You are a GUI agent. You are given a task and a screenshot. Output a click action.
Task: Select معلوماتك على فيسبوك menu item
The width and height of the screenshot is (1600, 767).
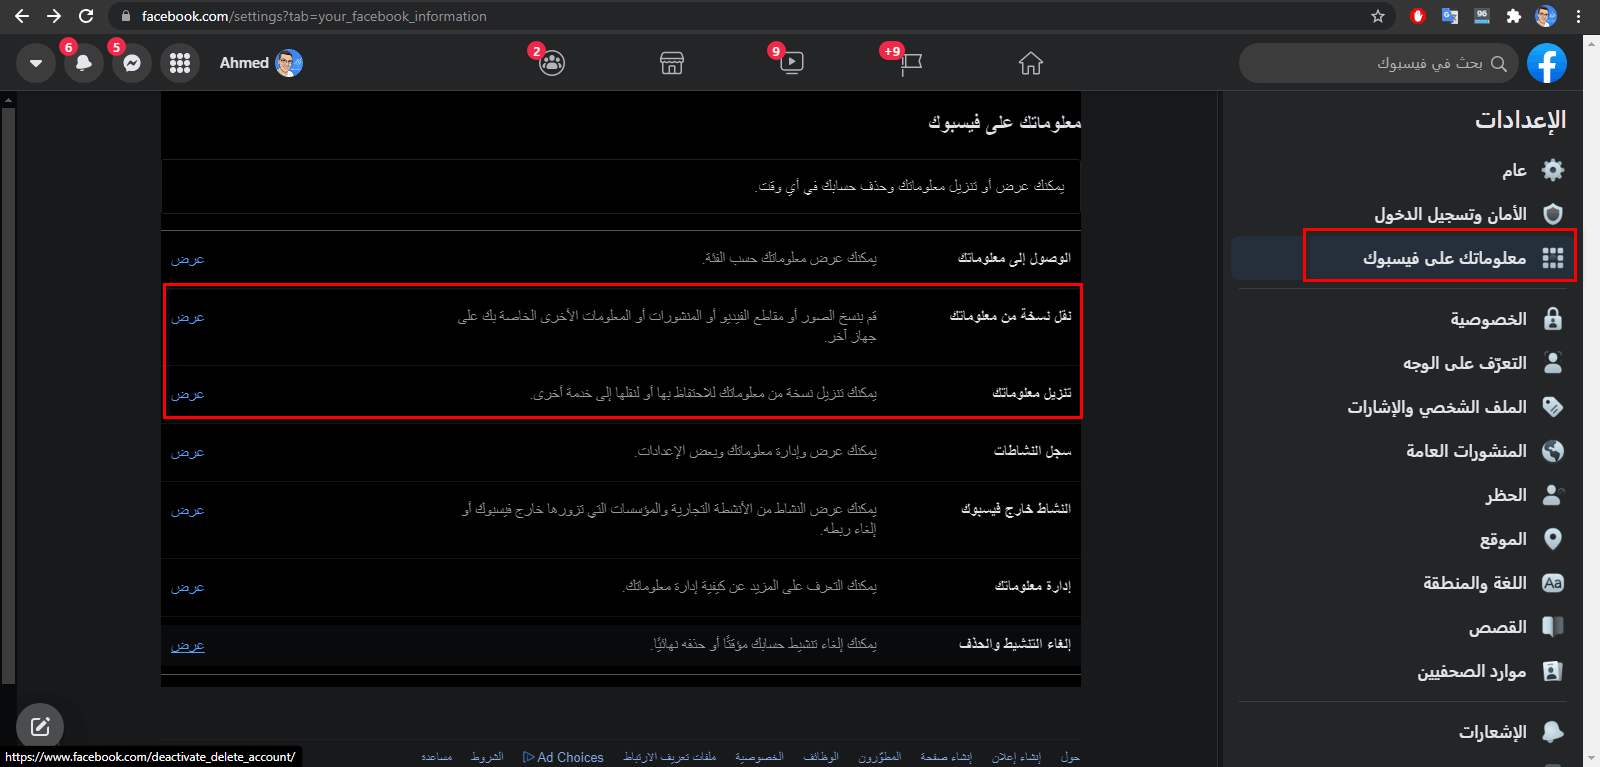(x=1444, y=258)
